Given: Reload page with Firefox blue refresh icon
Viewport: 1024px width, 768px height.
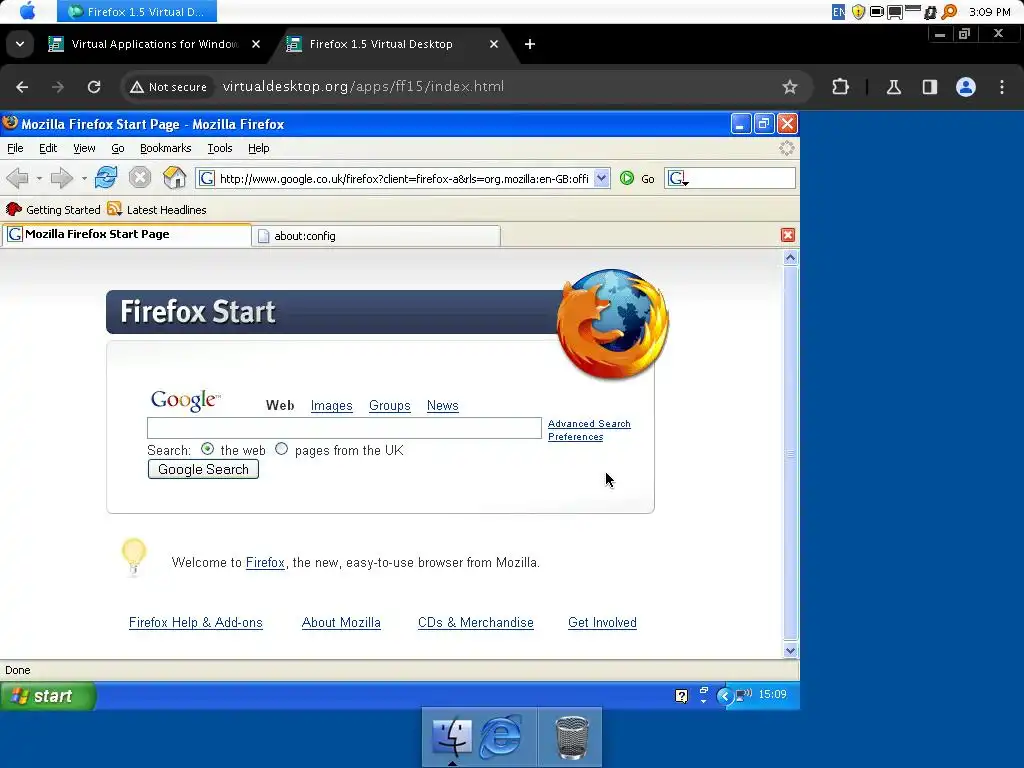Looking at the screenshot, I should (106, 178).
